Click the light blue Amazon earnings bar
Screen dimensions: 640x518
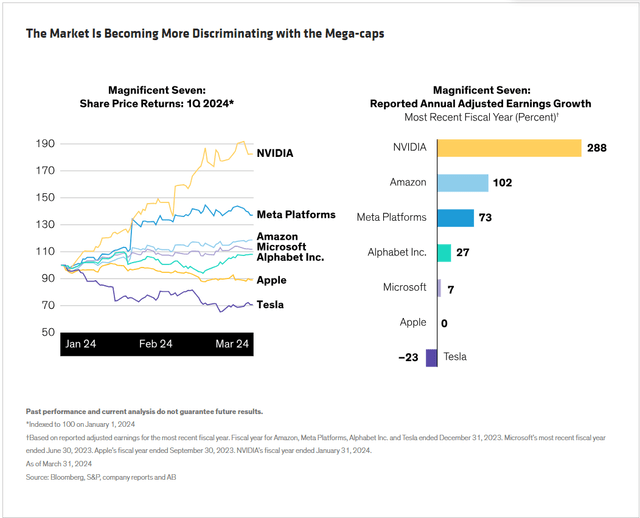pyautogui.click(x=463, y=183)
